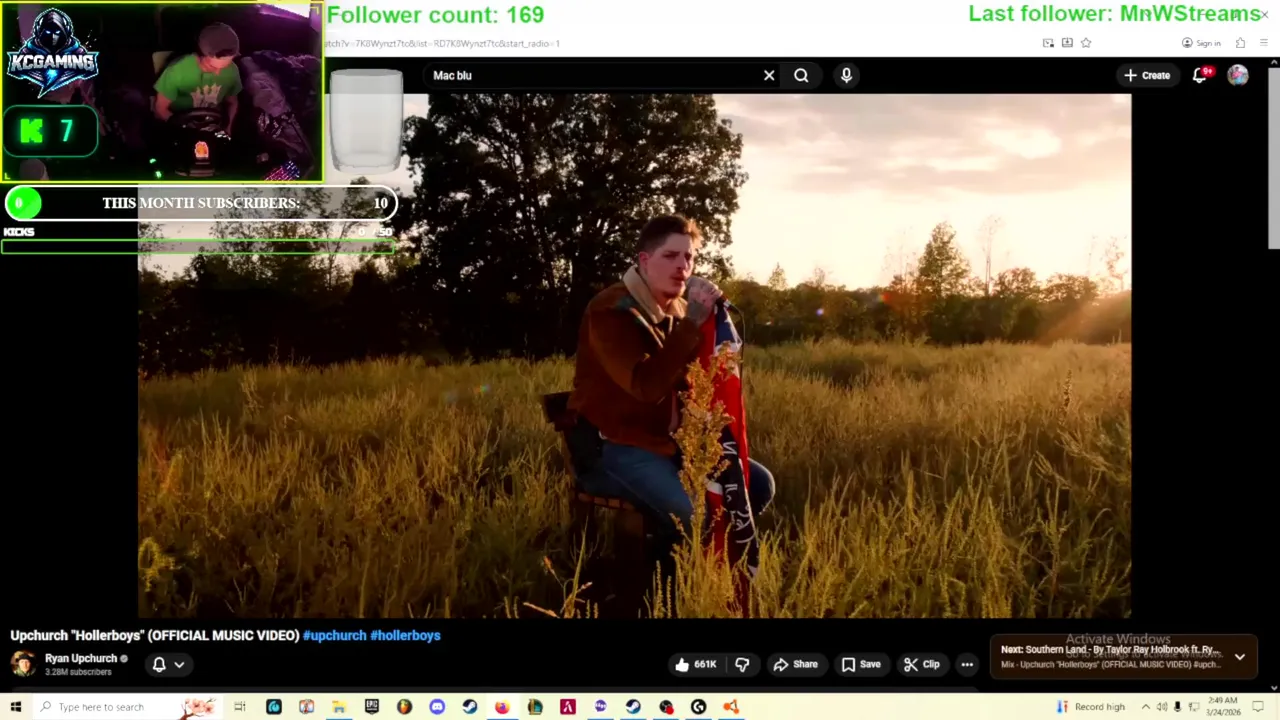Open Task View from taskbar
Screen dimensions: 1280x720
[240, 707]
